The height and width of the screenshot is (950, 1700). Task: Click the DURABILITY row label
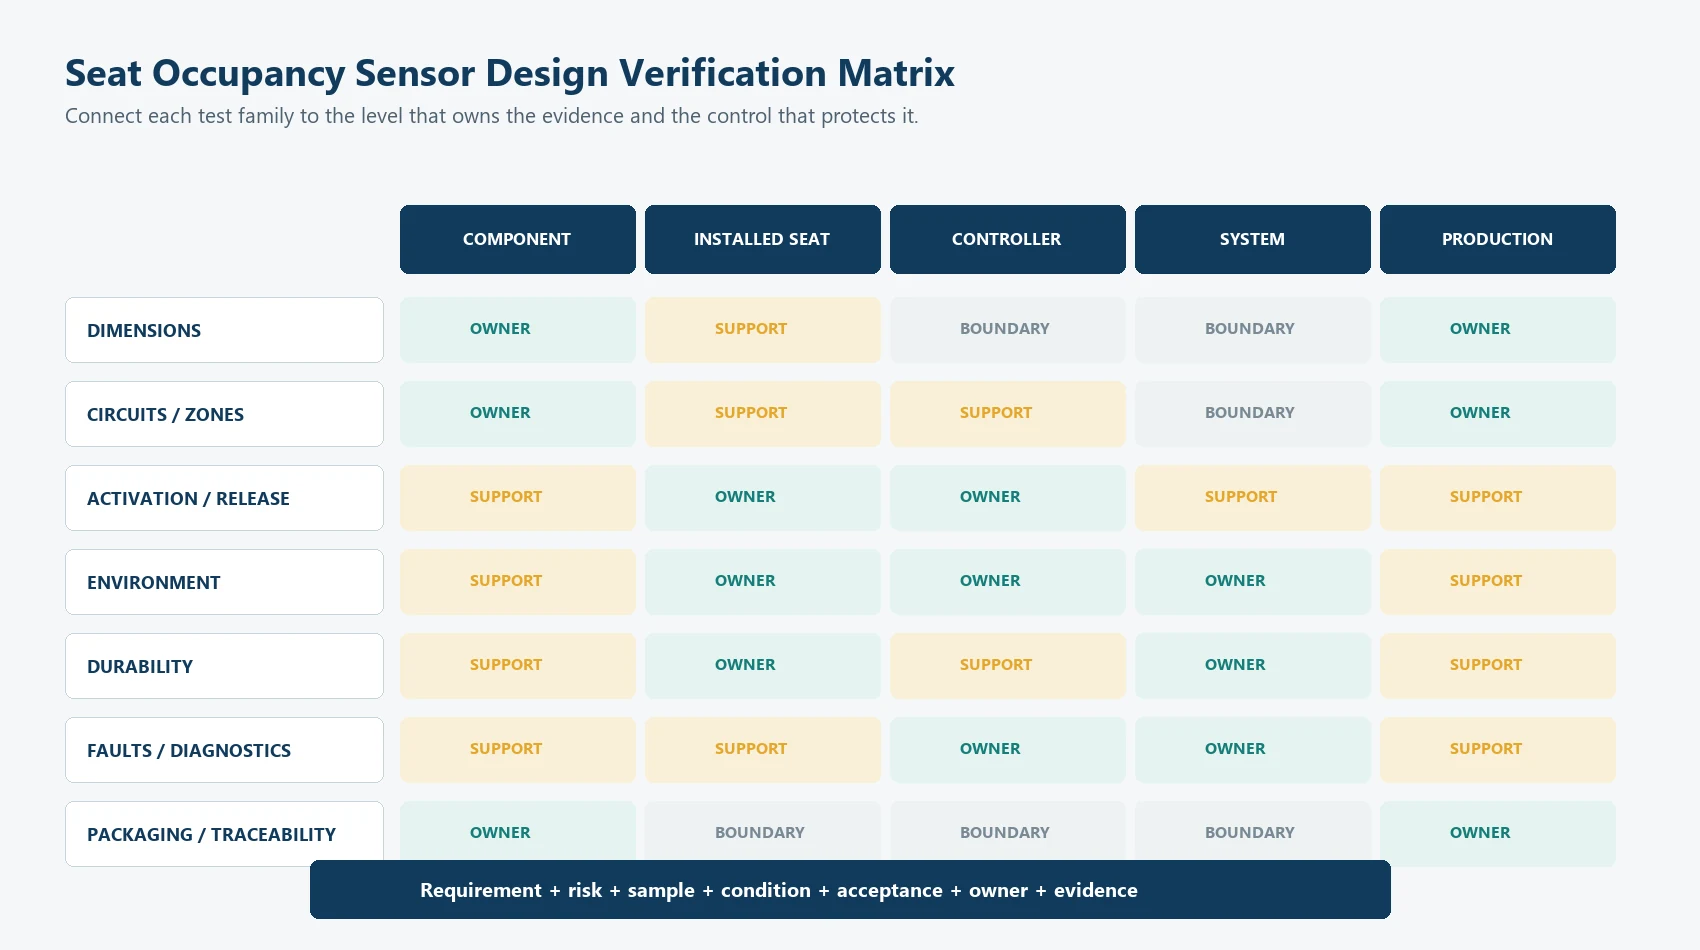point(224,666)
